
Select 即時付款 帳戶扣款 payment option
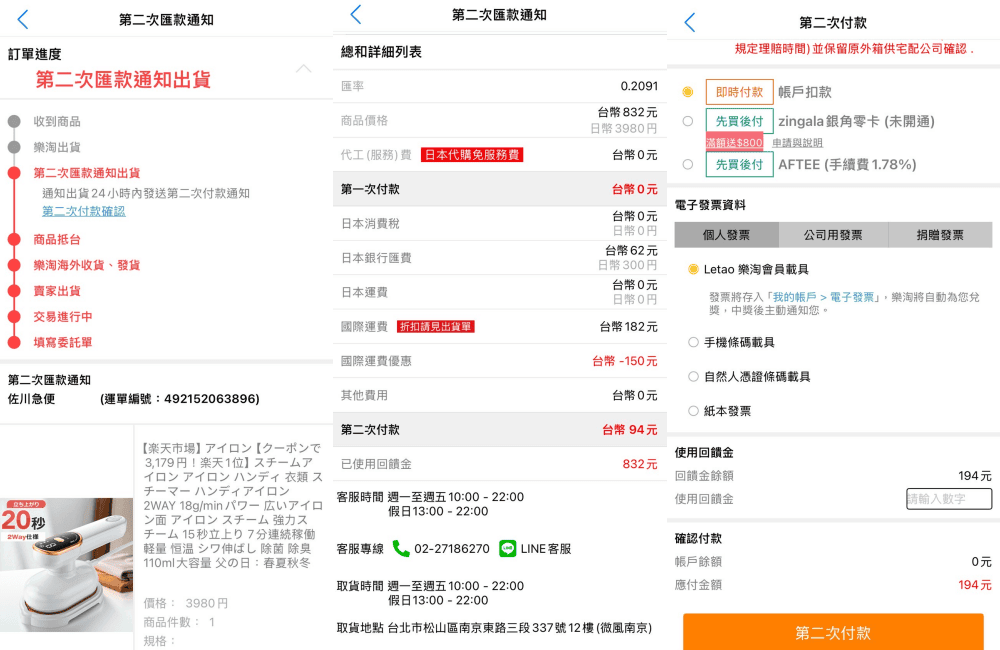[x=688, y=92]
